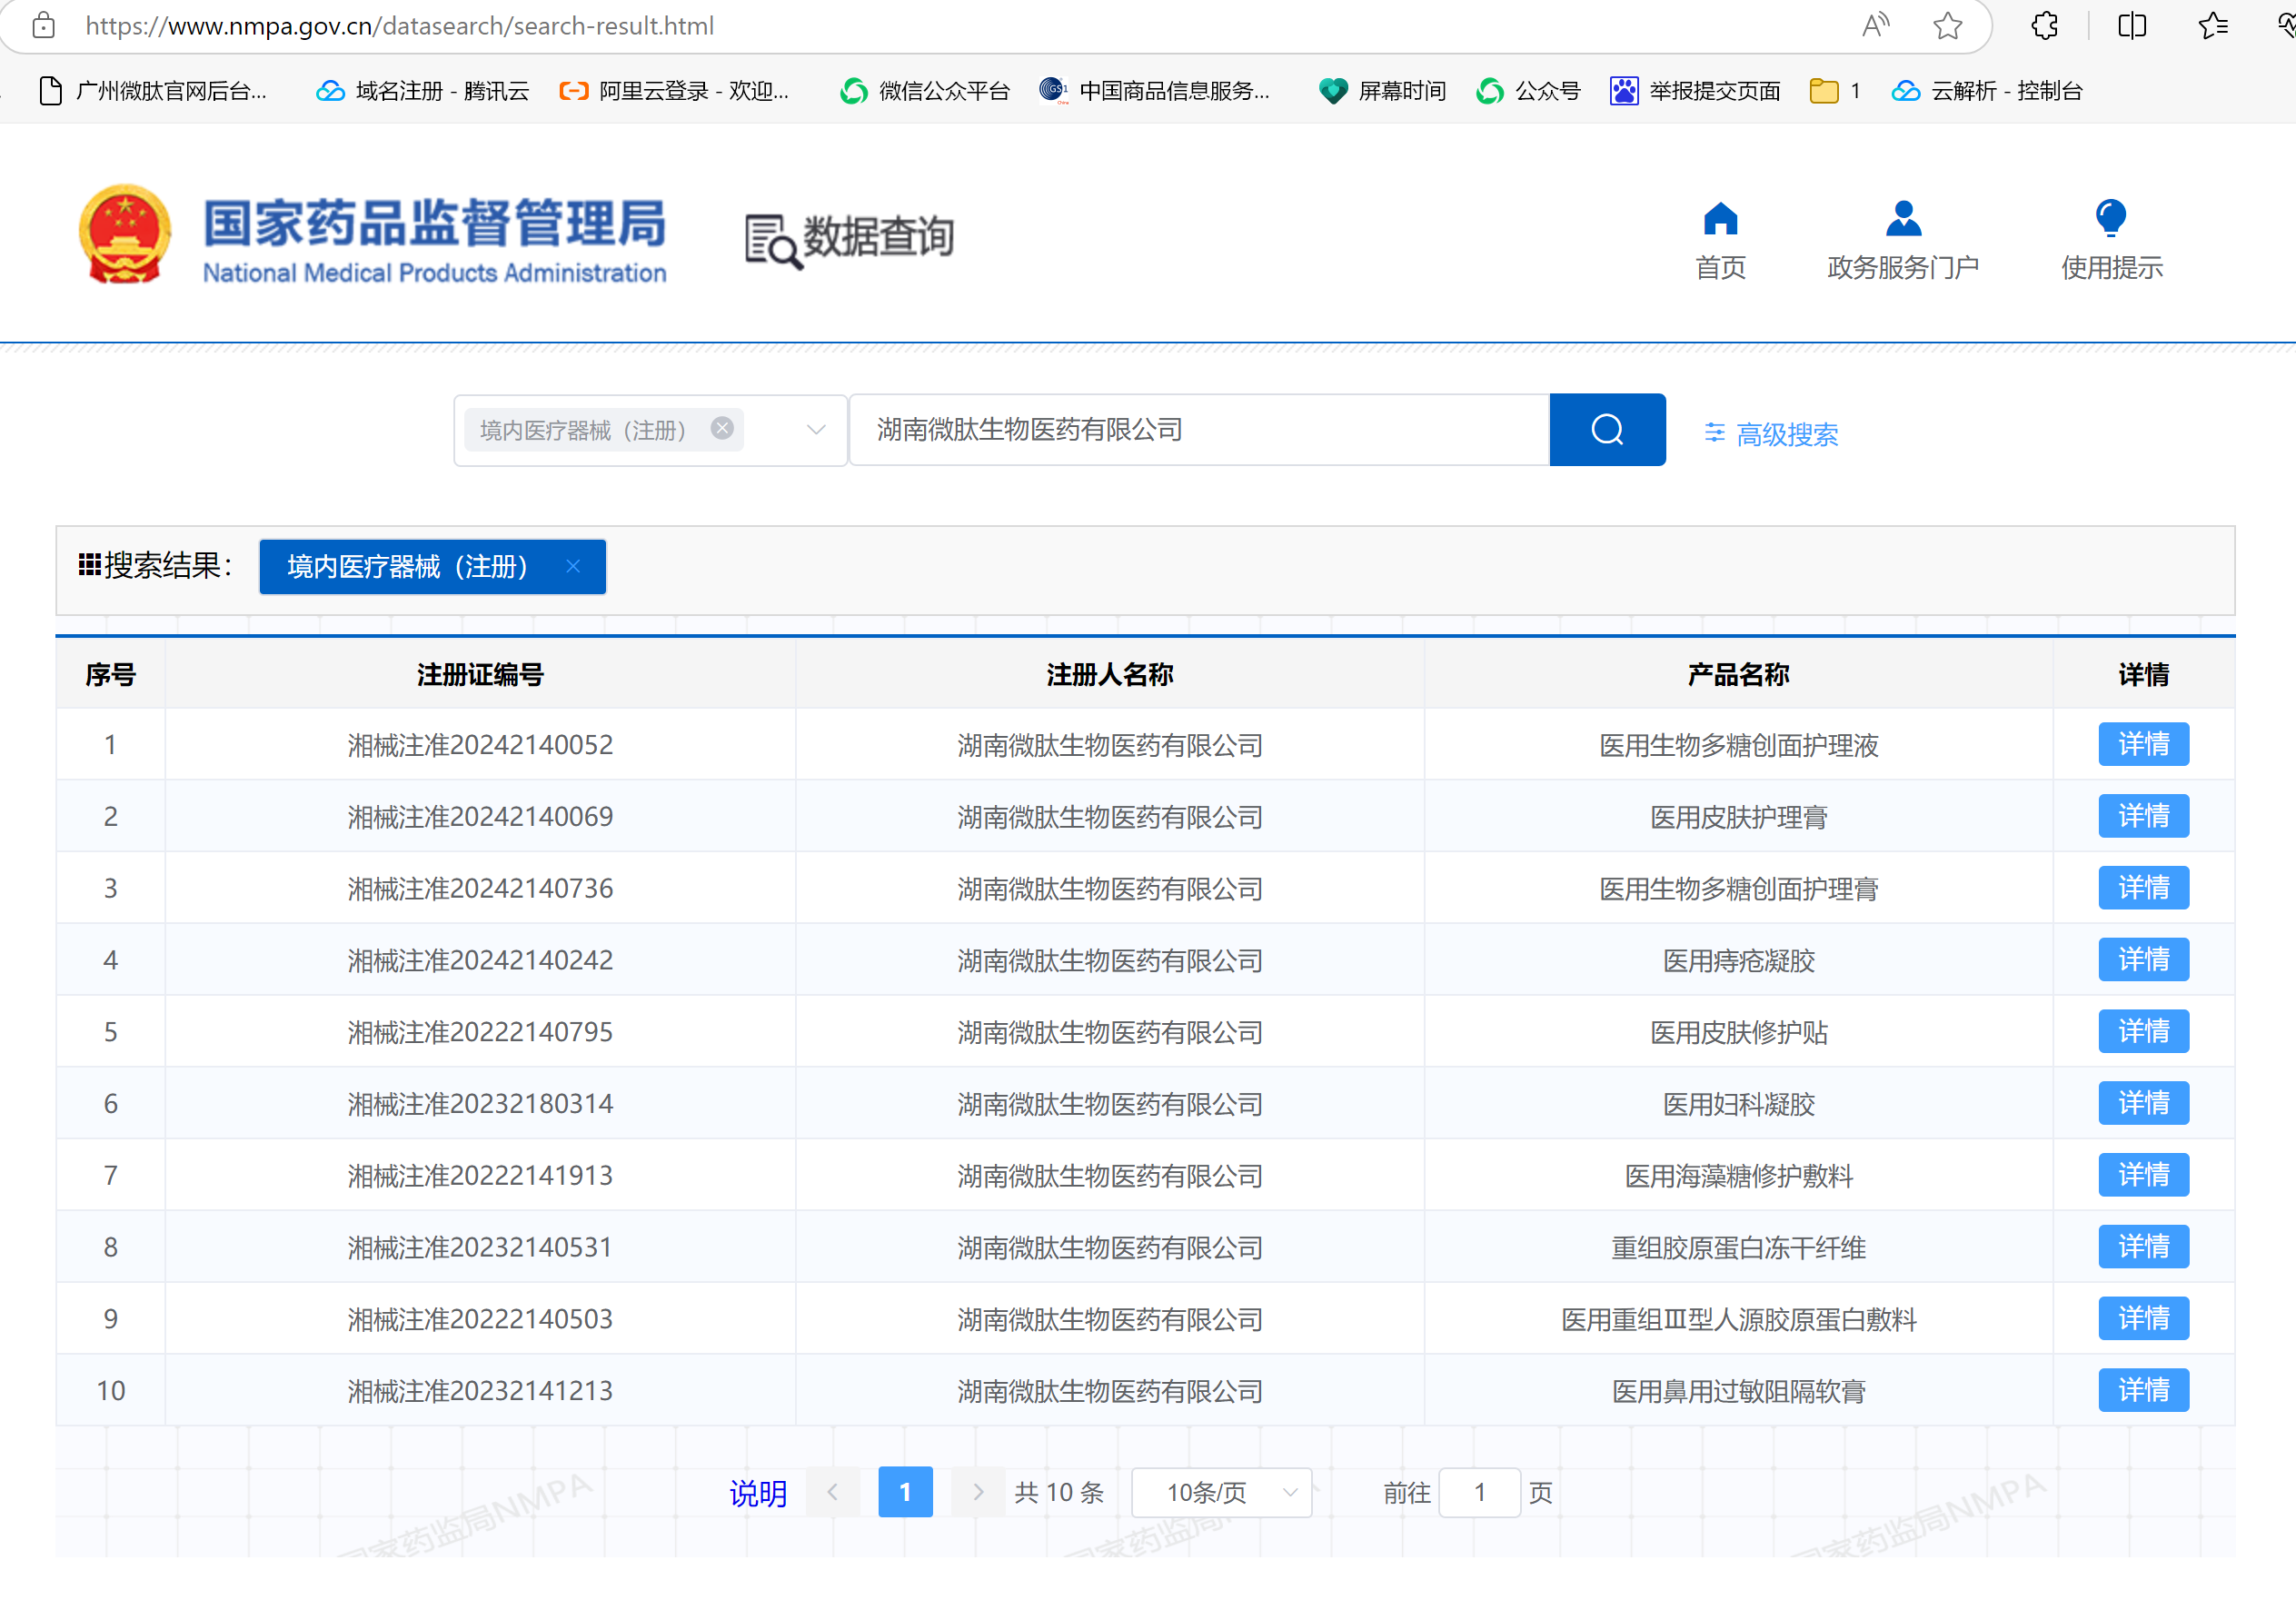
Task: Focus the company name search field
Action: coord(1199,430)
